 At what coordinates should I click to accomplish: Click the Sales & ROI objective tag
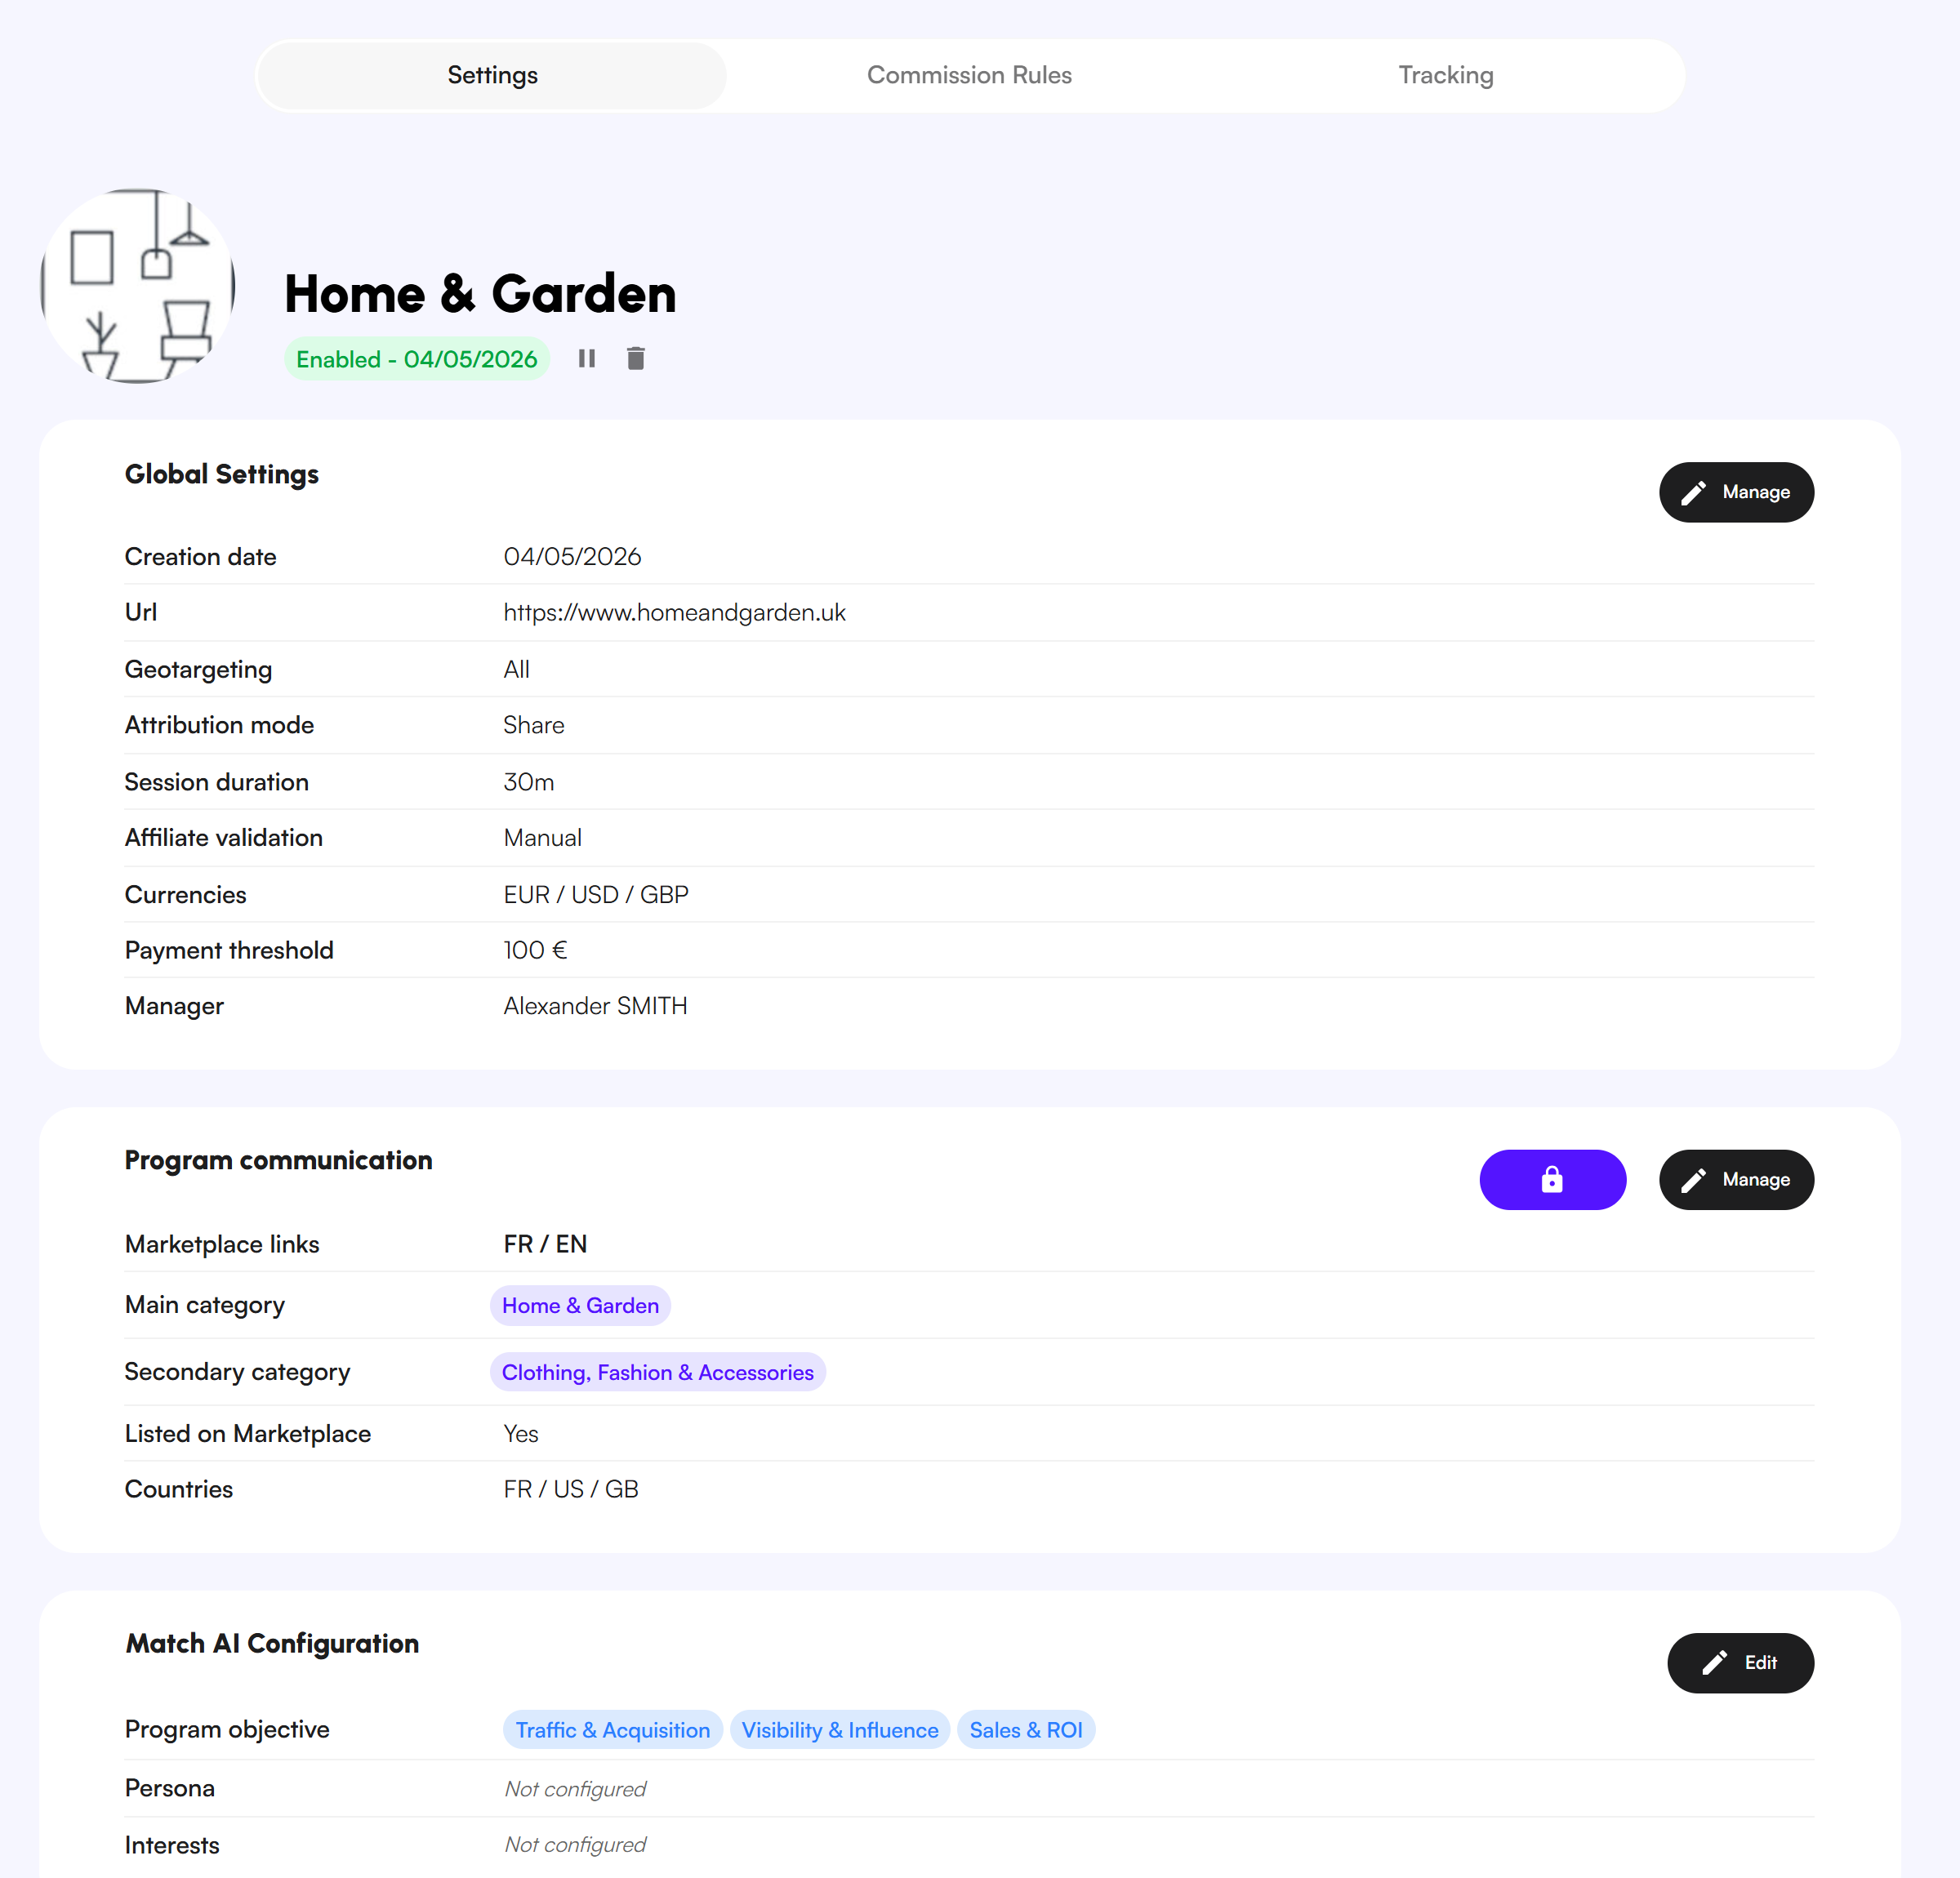pos(1026,1730)
